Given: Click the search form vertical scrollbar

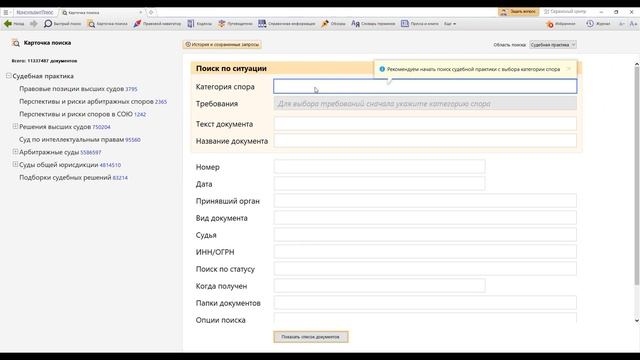Looking at the screenshot, I should pyautogui.click(x=636, y=176).
